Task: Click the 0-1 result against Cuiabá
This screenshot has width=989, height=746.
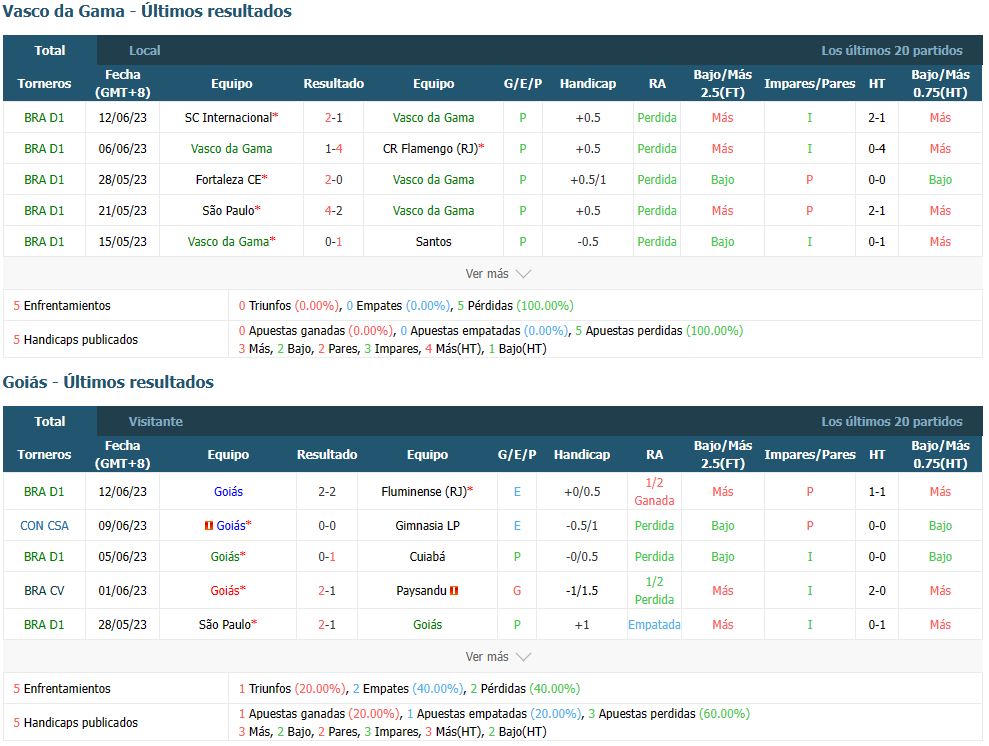Action: coord(327,557)
